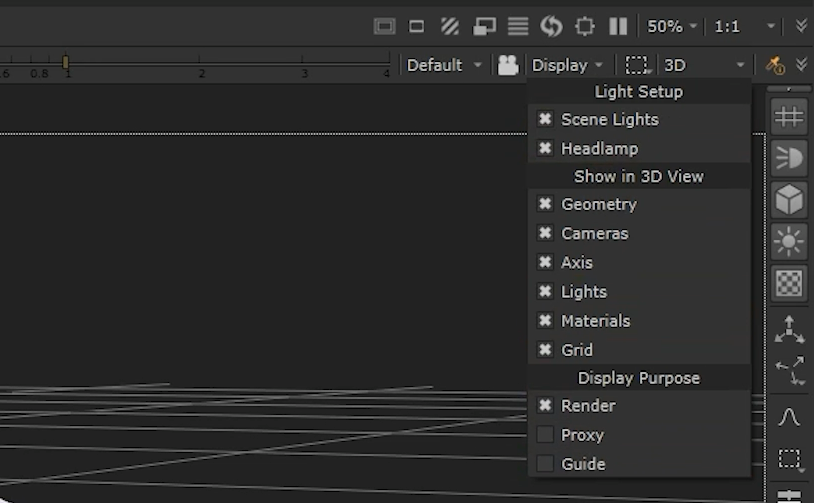
Task: Enable the Proxy display purpose checkbox
Action: coord(545,434)
